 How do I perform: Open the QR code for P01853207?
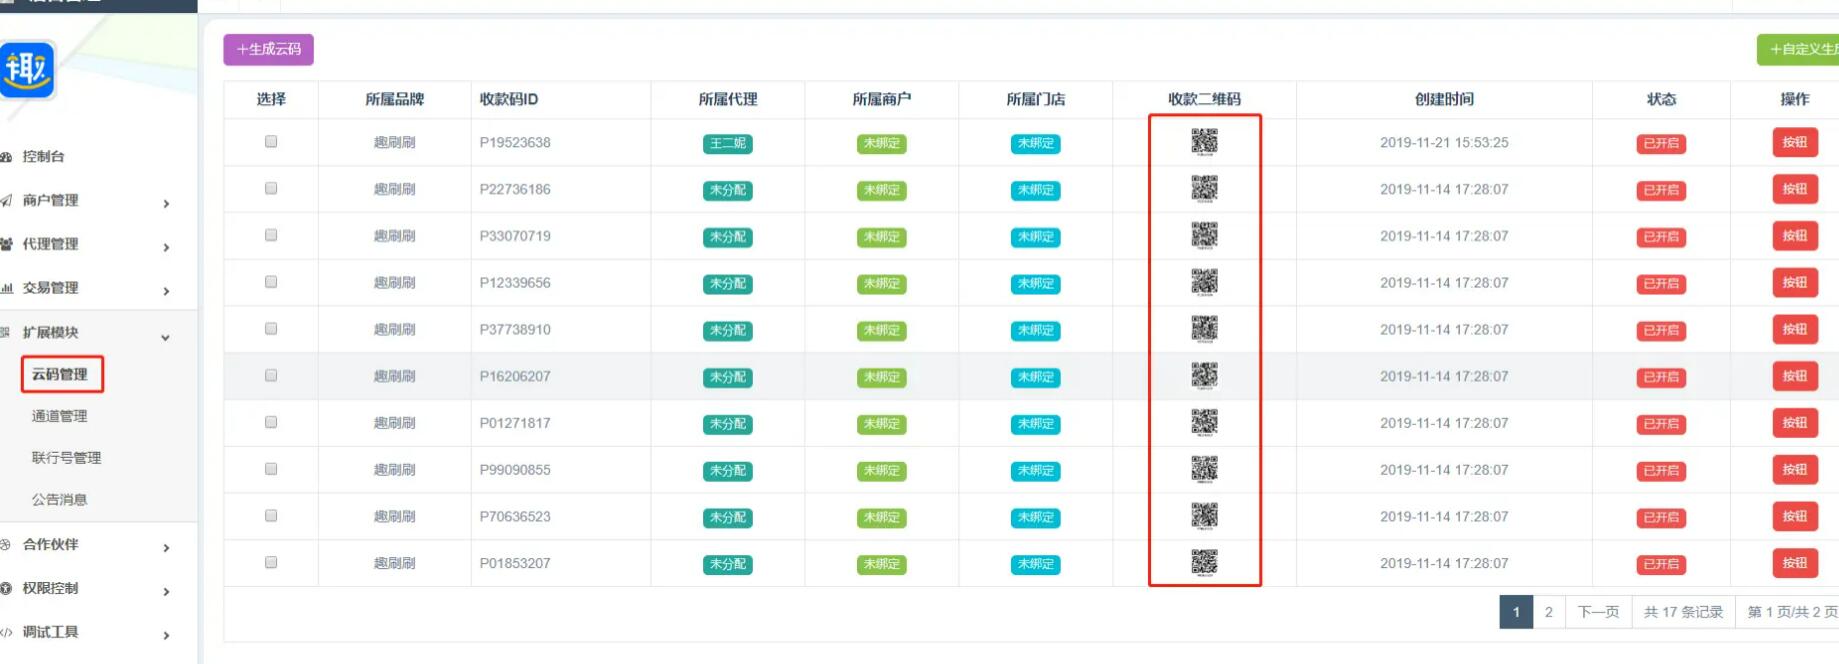[x=1204, y=563]
